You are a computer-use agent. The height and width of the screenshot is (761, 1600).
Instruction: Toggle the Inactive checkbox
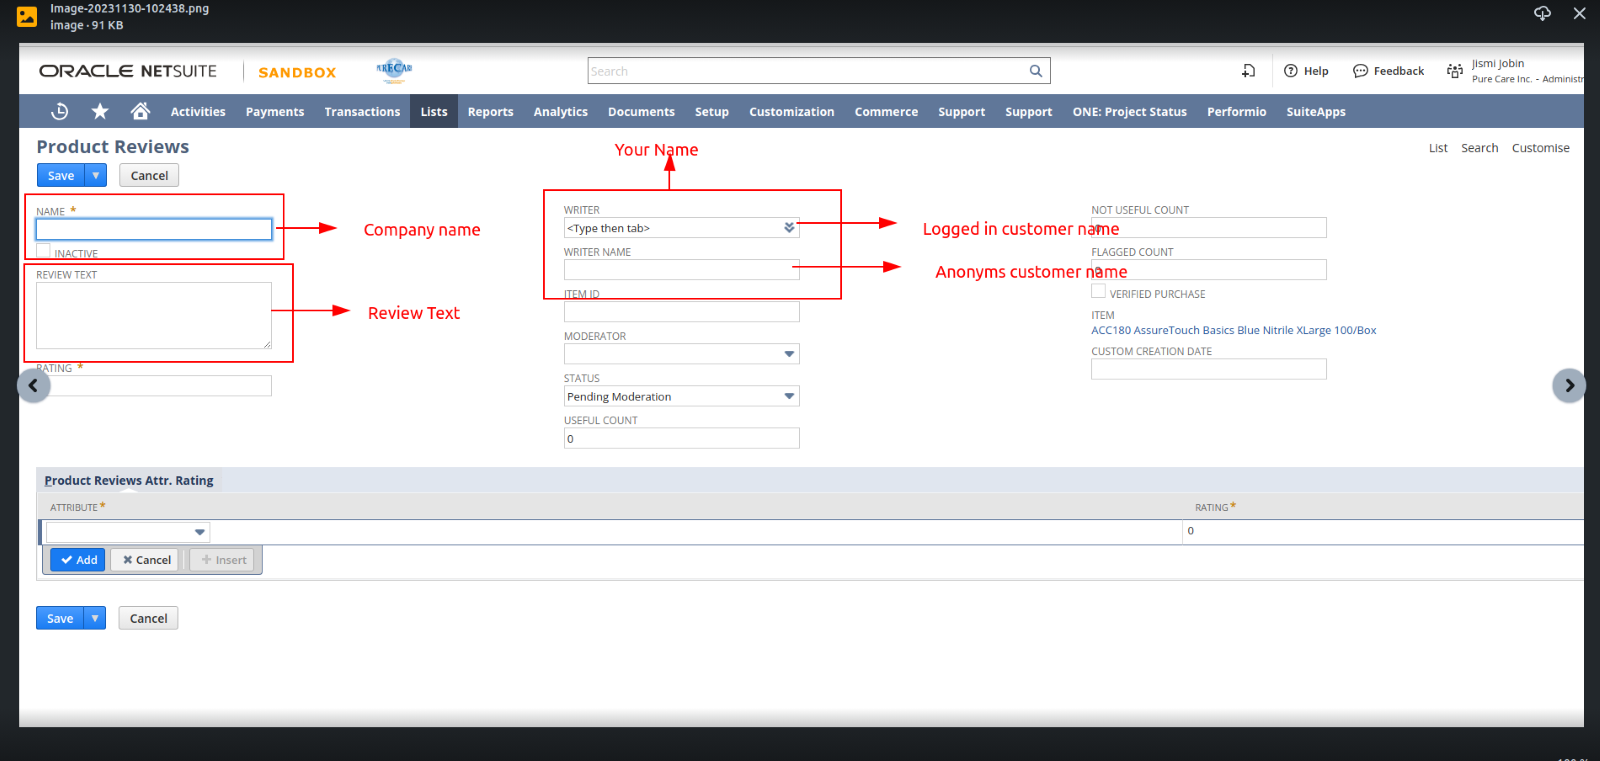point(44,251)
